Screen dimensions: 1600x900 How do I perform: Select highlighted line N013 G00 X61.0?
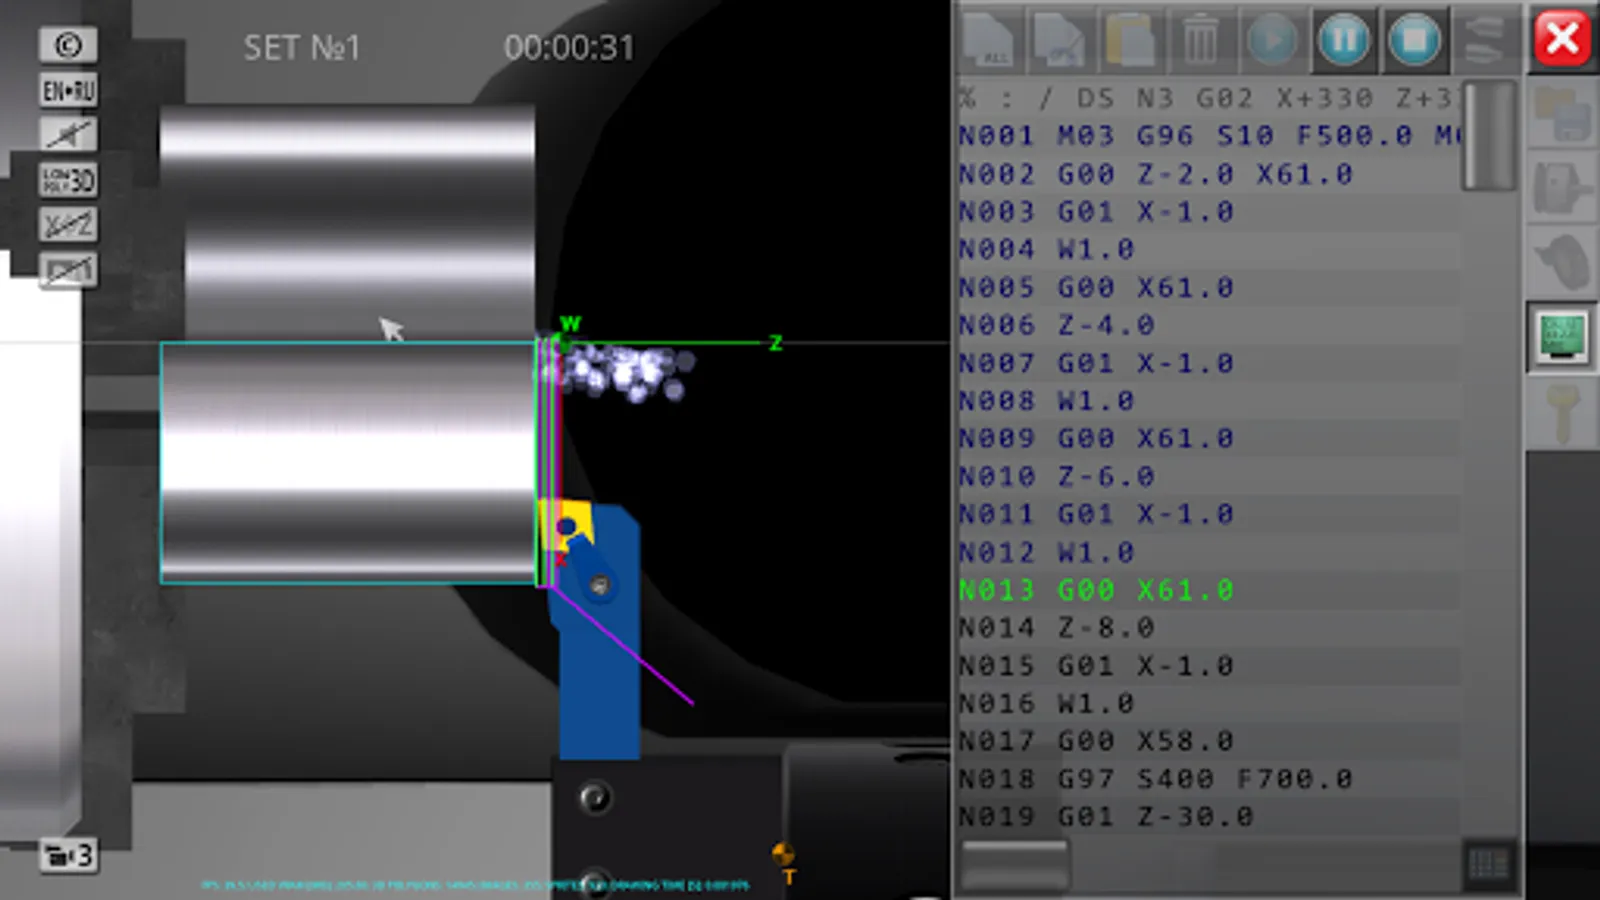coord(1208,590)
